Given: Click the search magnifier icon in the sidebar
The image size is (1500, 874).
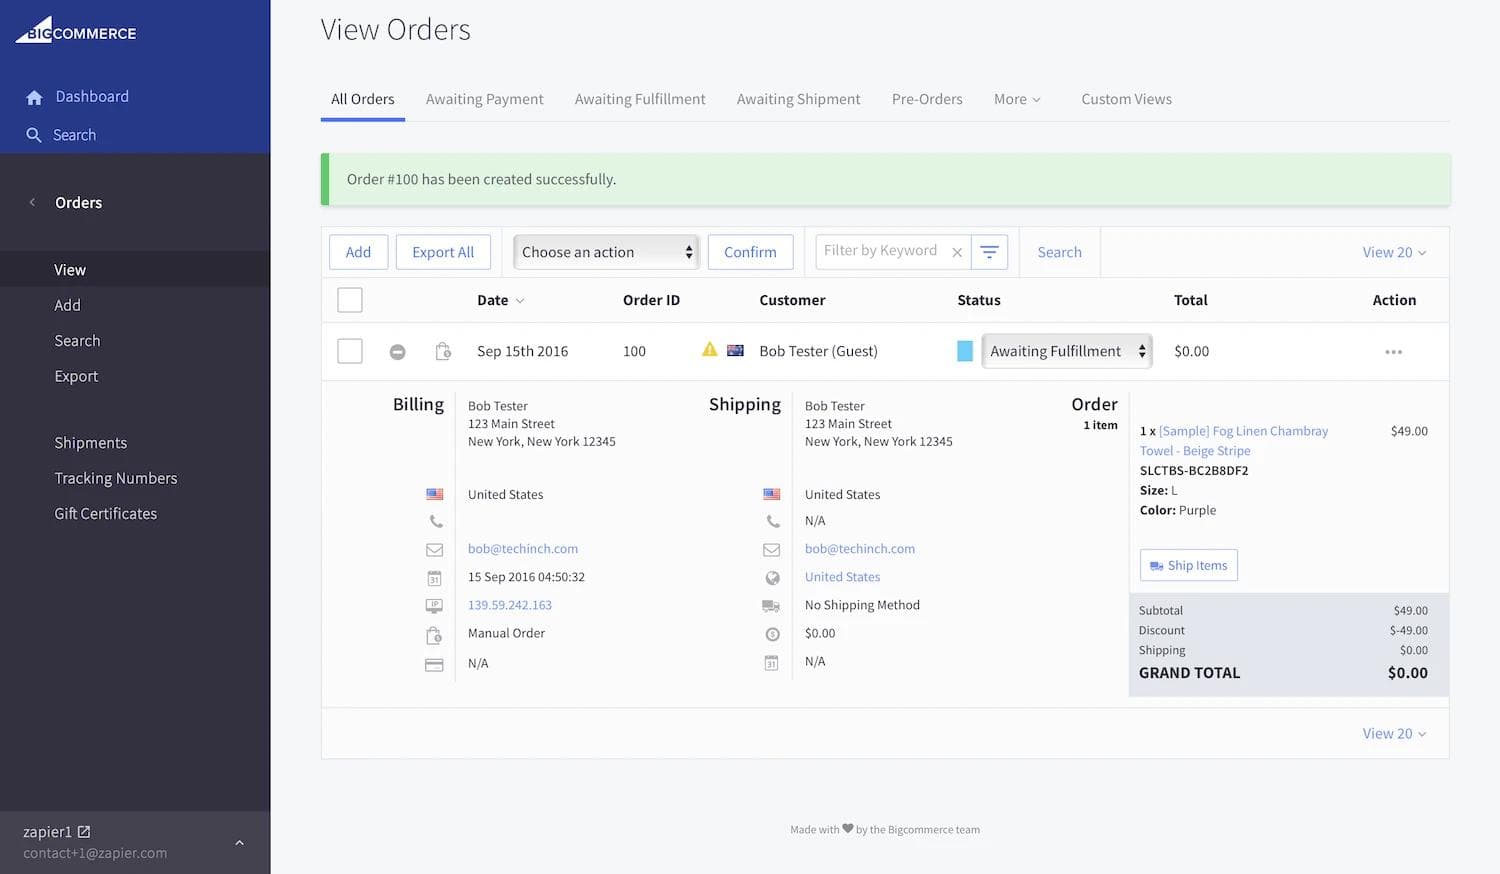Looking at the screenshot, I should (x=34, y=134).
